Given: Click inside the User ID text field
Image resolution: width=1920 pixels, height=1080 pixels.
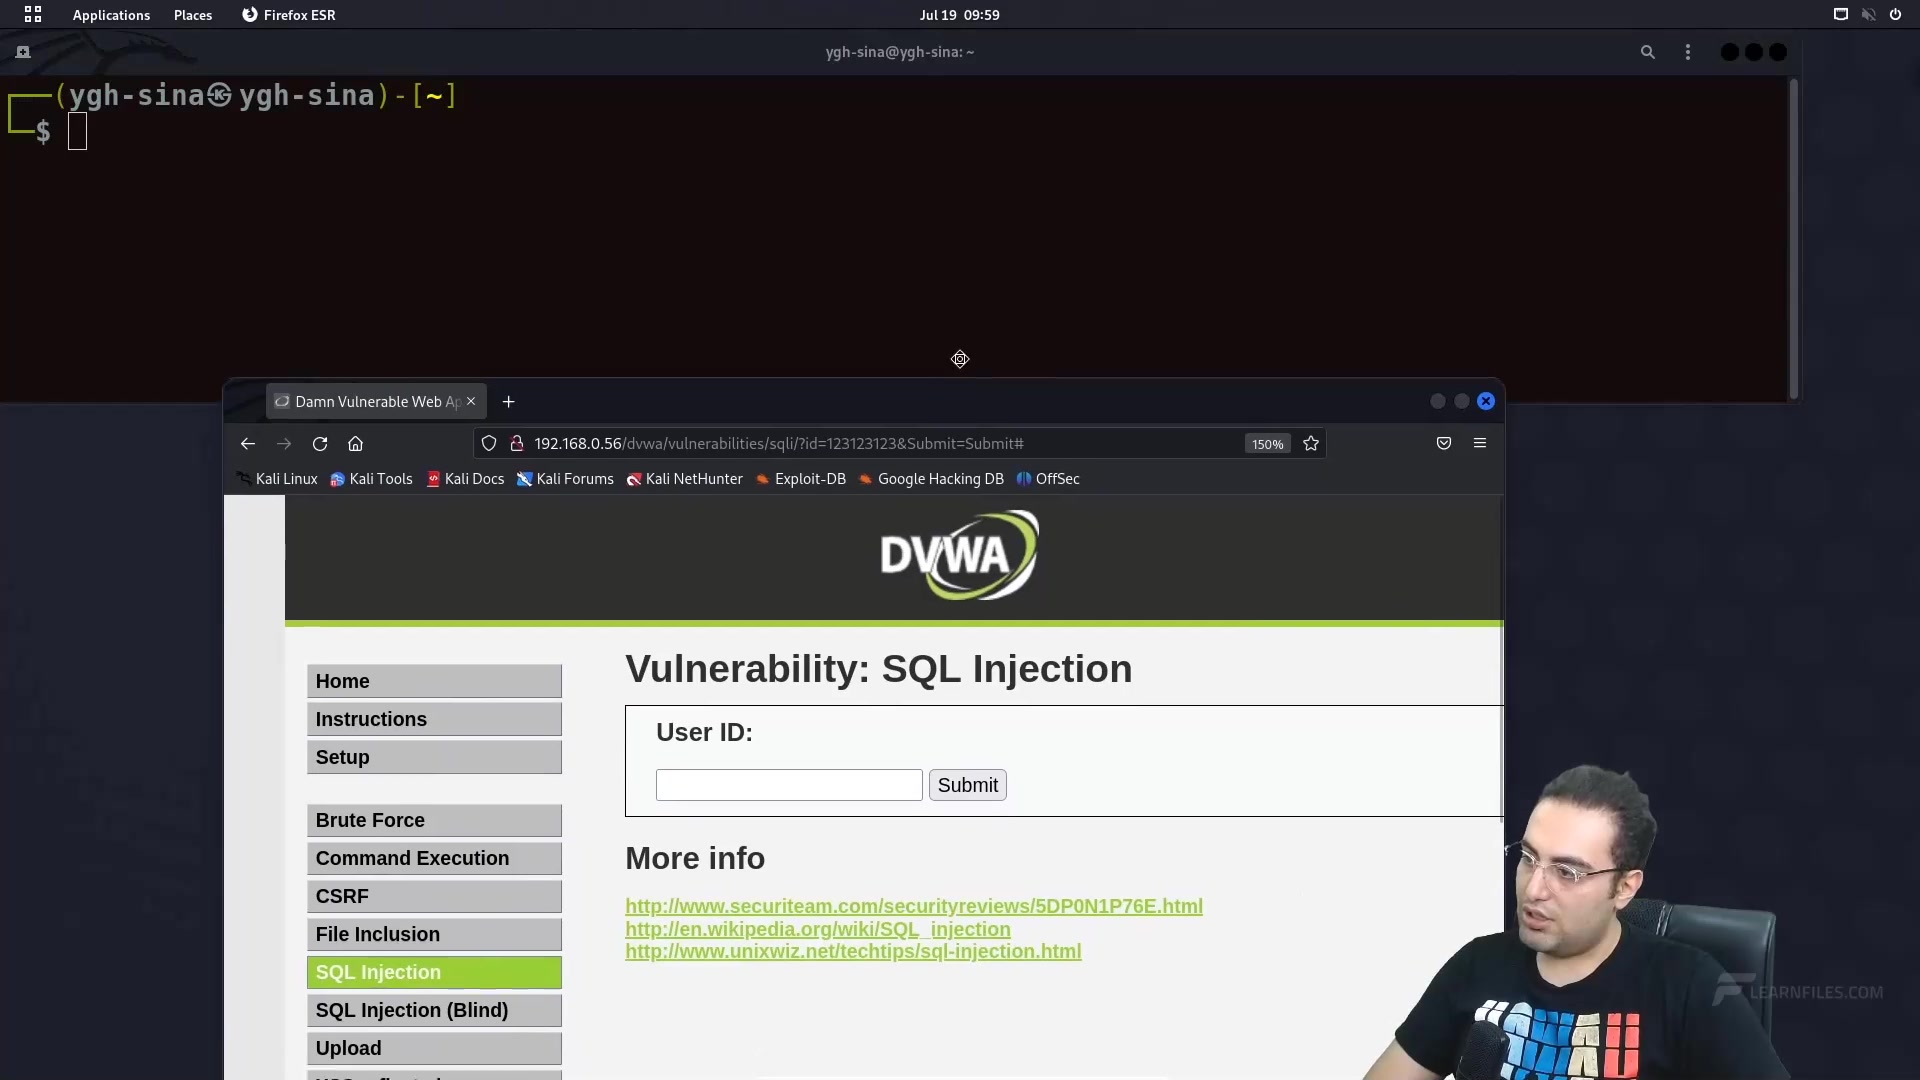Looking at the screenshot, I should [788, 785].
